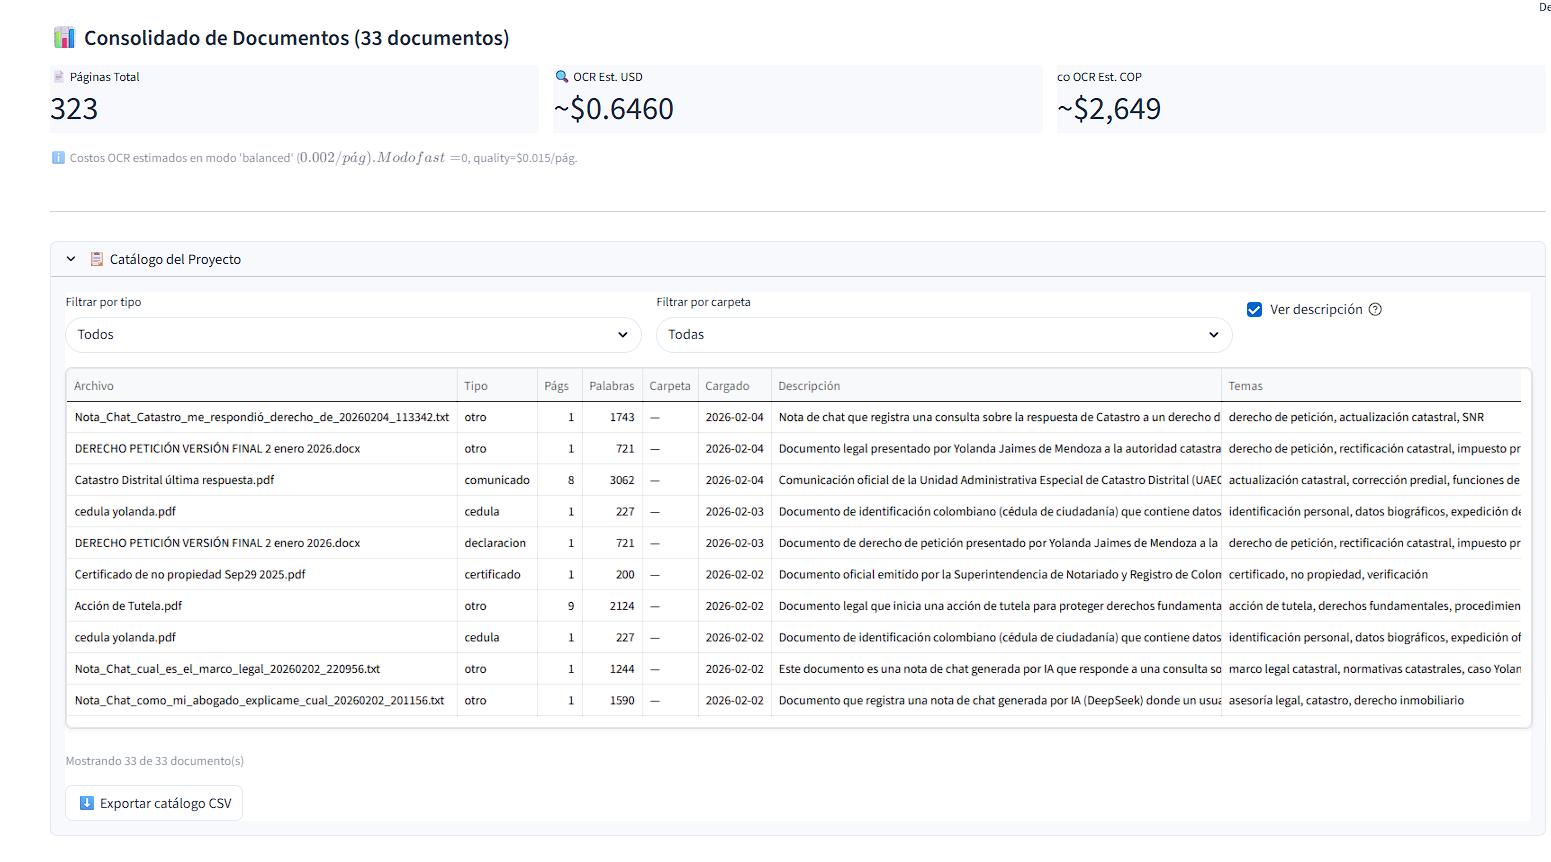This screenshot has width=1551, height=862.
Task: Collapse the Catálogo del Proyecto section
Action: point(71,259)
